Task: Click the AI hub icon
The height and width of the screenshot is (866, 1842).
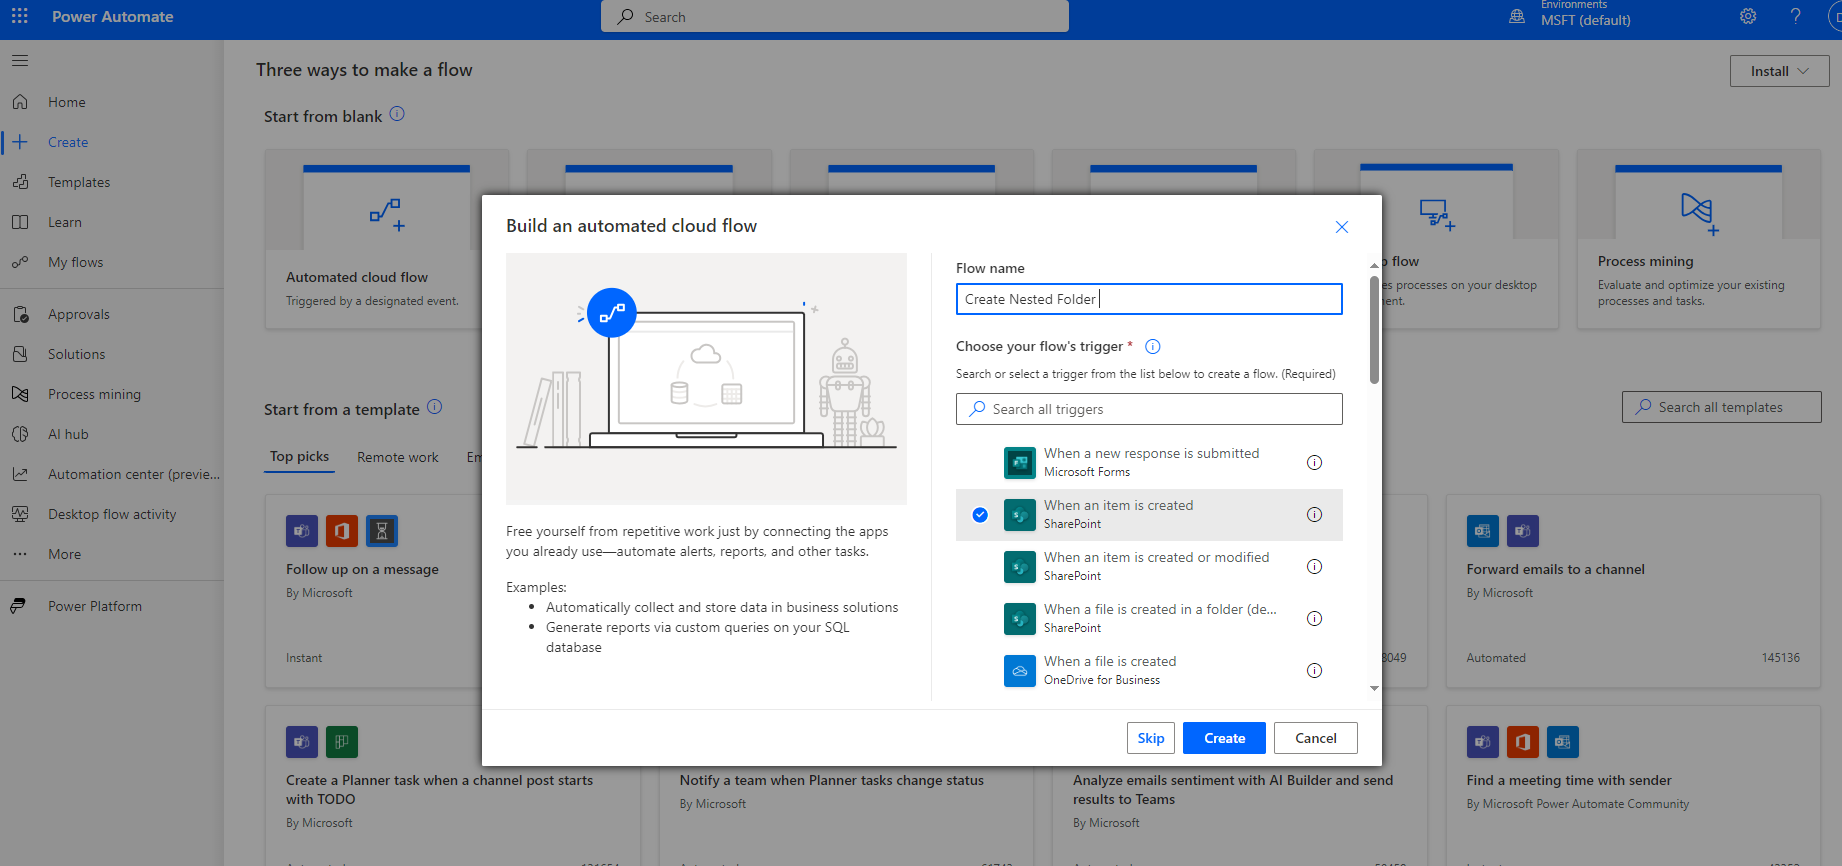Action: click(x=20, y=434)
